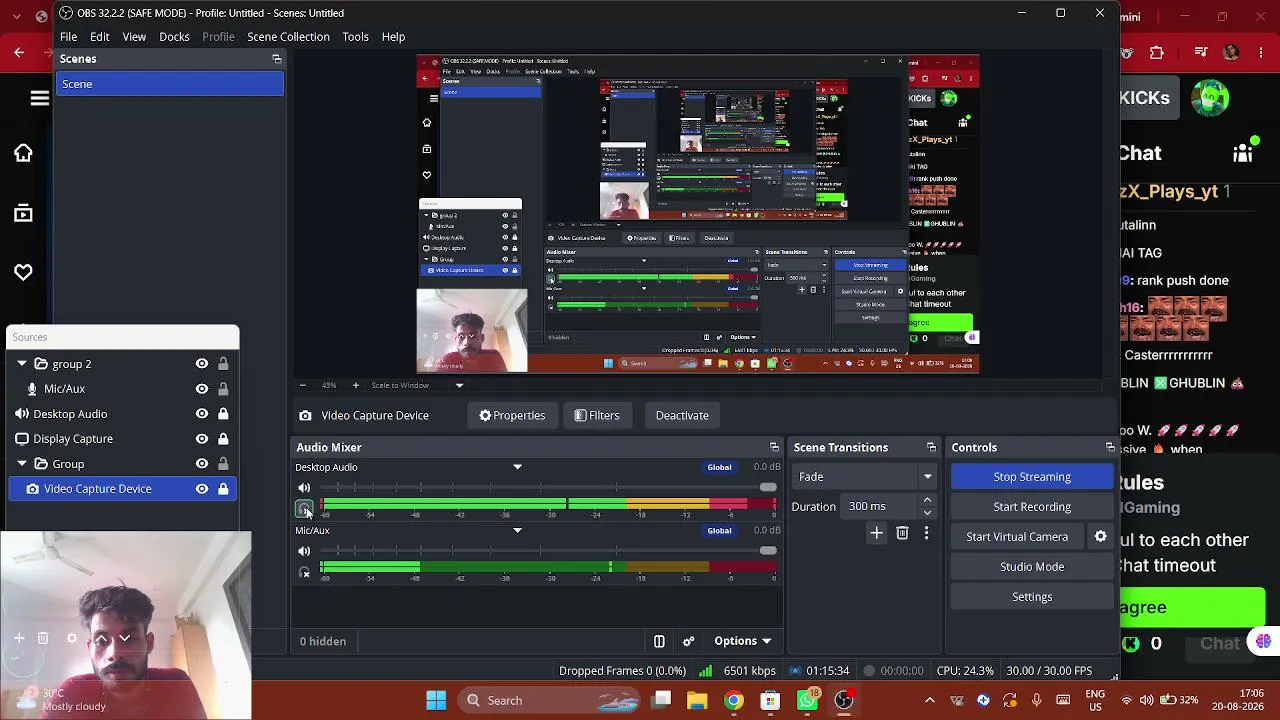
Task: Open advanced audio properties gears icon
Action: click(x=688, y=641)
